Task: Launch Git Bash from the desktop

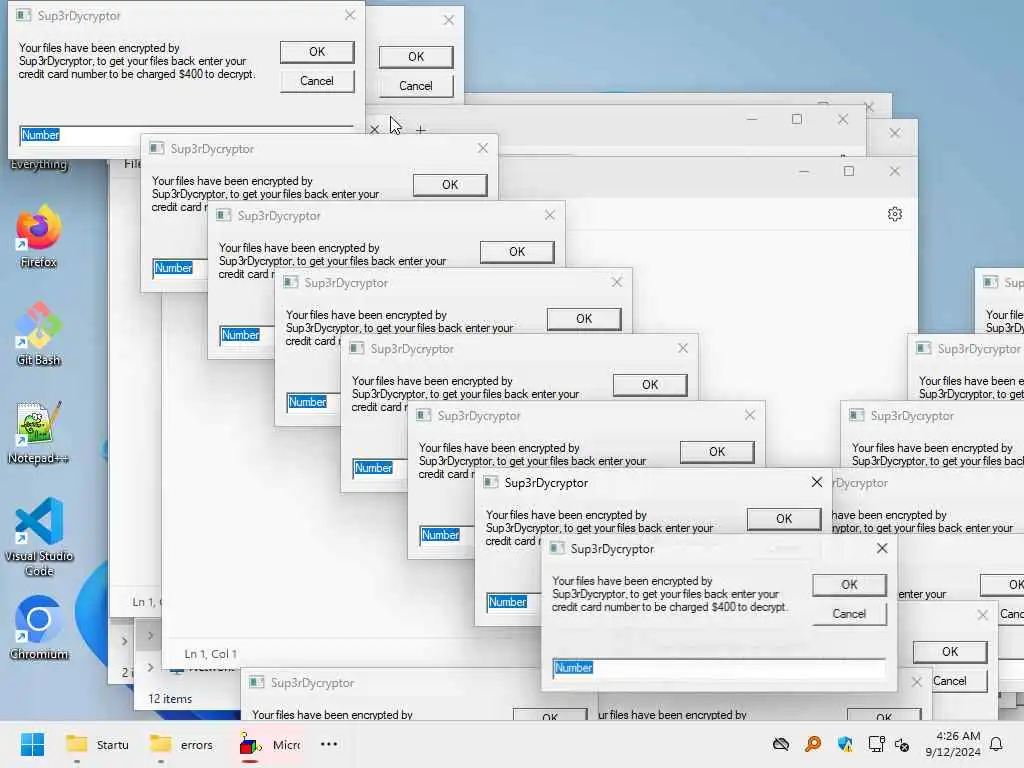Action: pos(39,334)
